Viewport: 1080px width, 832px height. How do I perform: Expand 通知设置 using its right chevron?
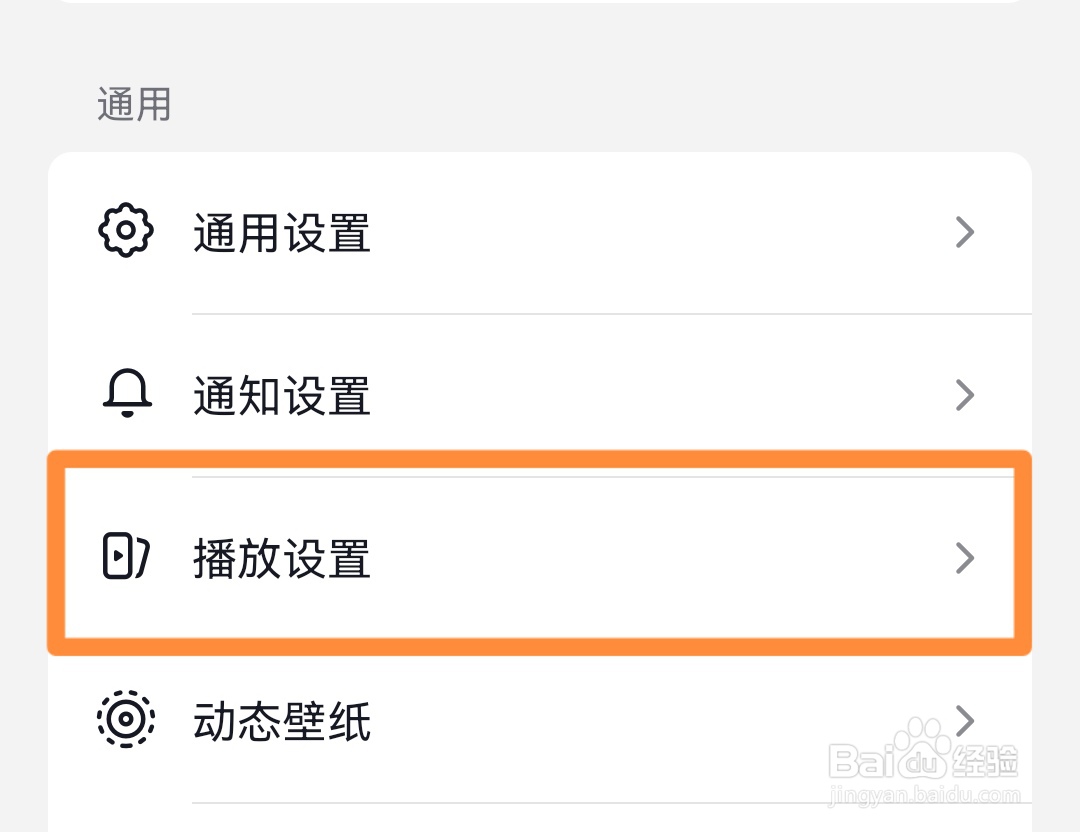(x=964, y=395)
